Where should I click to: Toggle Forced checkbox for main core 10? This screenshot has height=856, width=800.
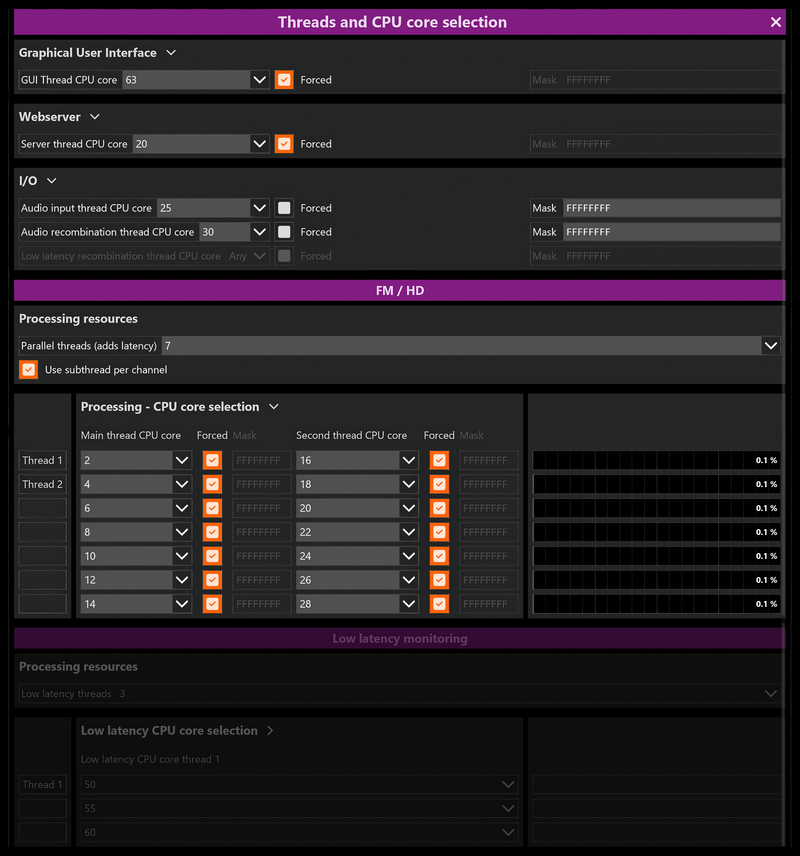click(x=212, y=556)
